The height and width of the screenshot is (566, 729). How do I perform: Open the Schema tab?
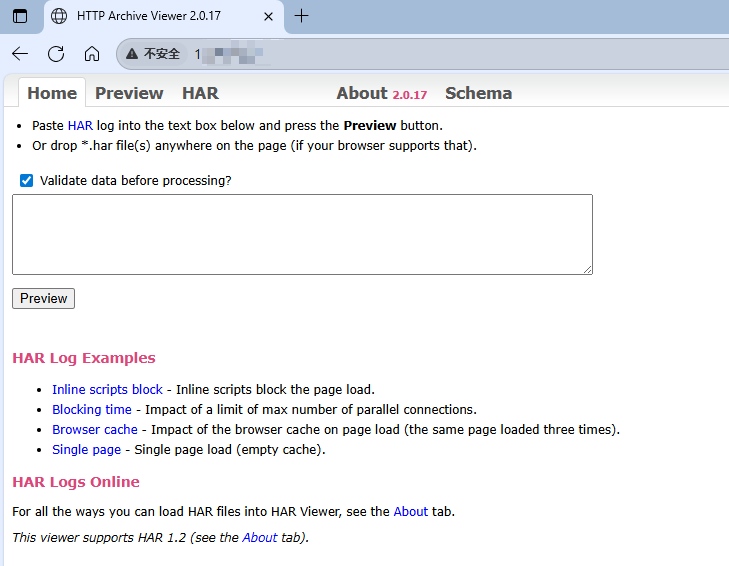click(478, 93)
